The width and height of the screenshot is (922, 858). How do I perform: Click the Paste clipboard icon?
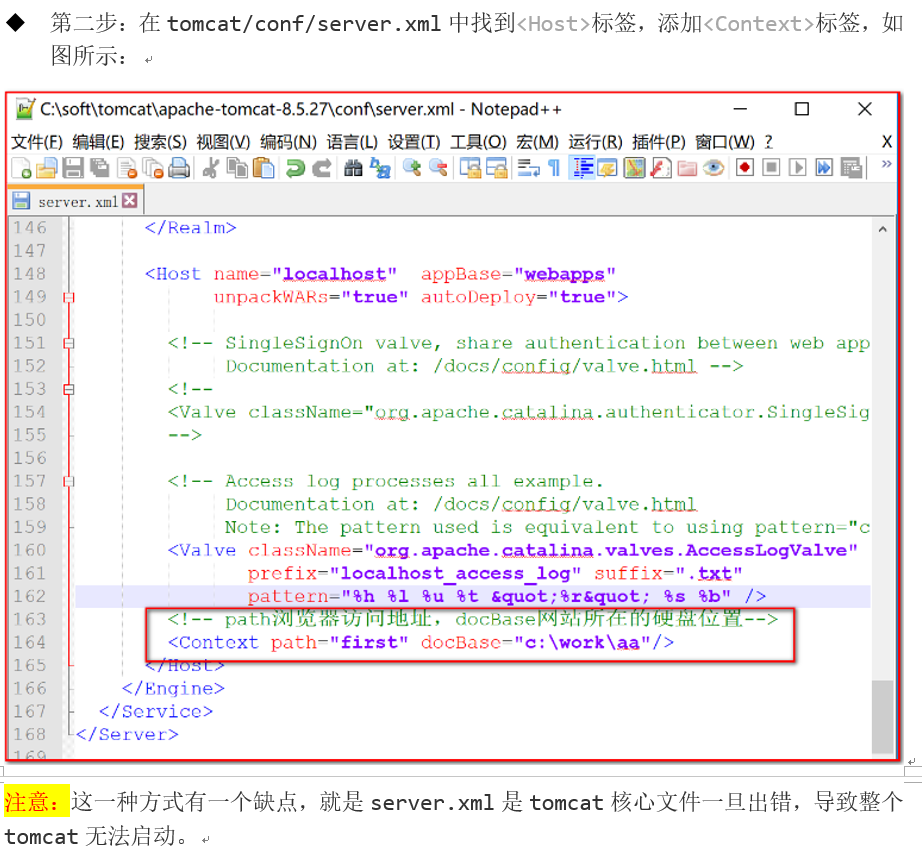[263, 168]
